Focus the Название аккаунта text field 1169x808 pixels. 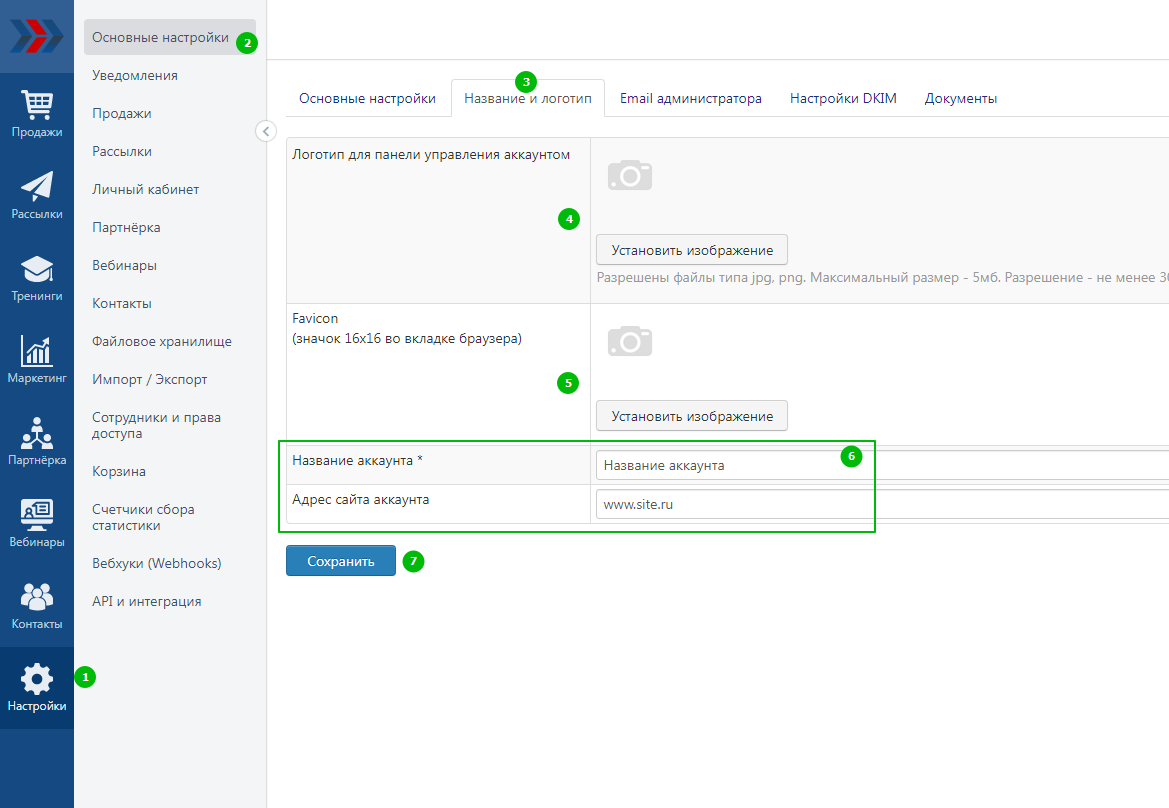(x=880, y=466)
